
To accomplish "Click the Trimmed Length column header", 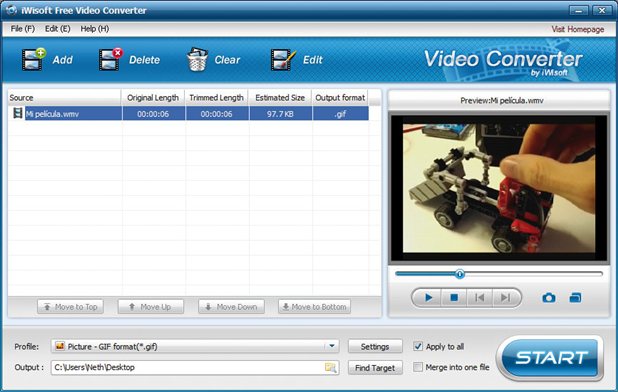I will [x=216, y=98].
